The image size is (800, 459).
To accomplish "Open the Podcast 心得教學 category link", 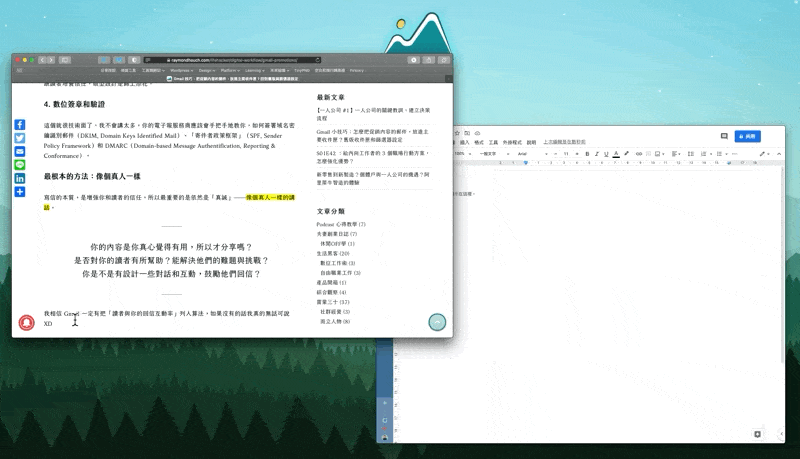I will pyautogui.click(x=341, y=224).
